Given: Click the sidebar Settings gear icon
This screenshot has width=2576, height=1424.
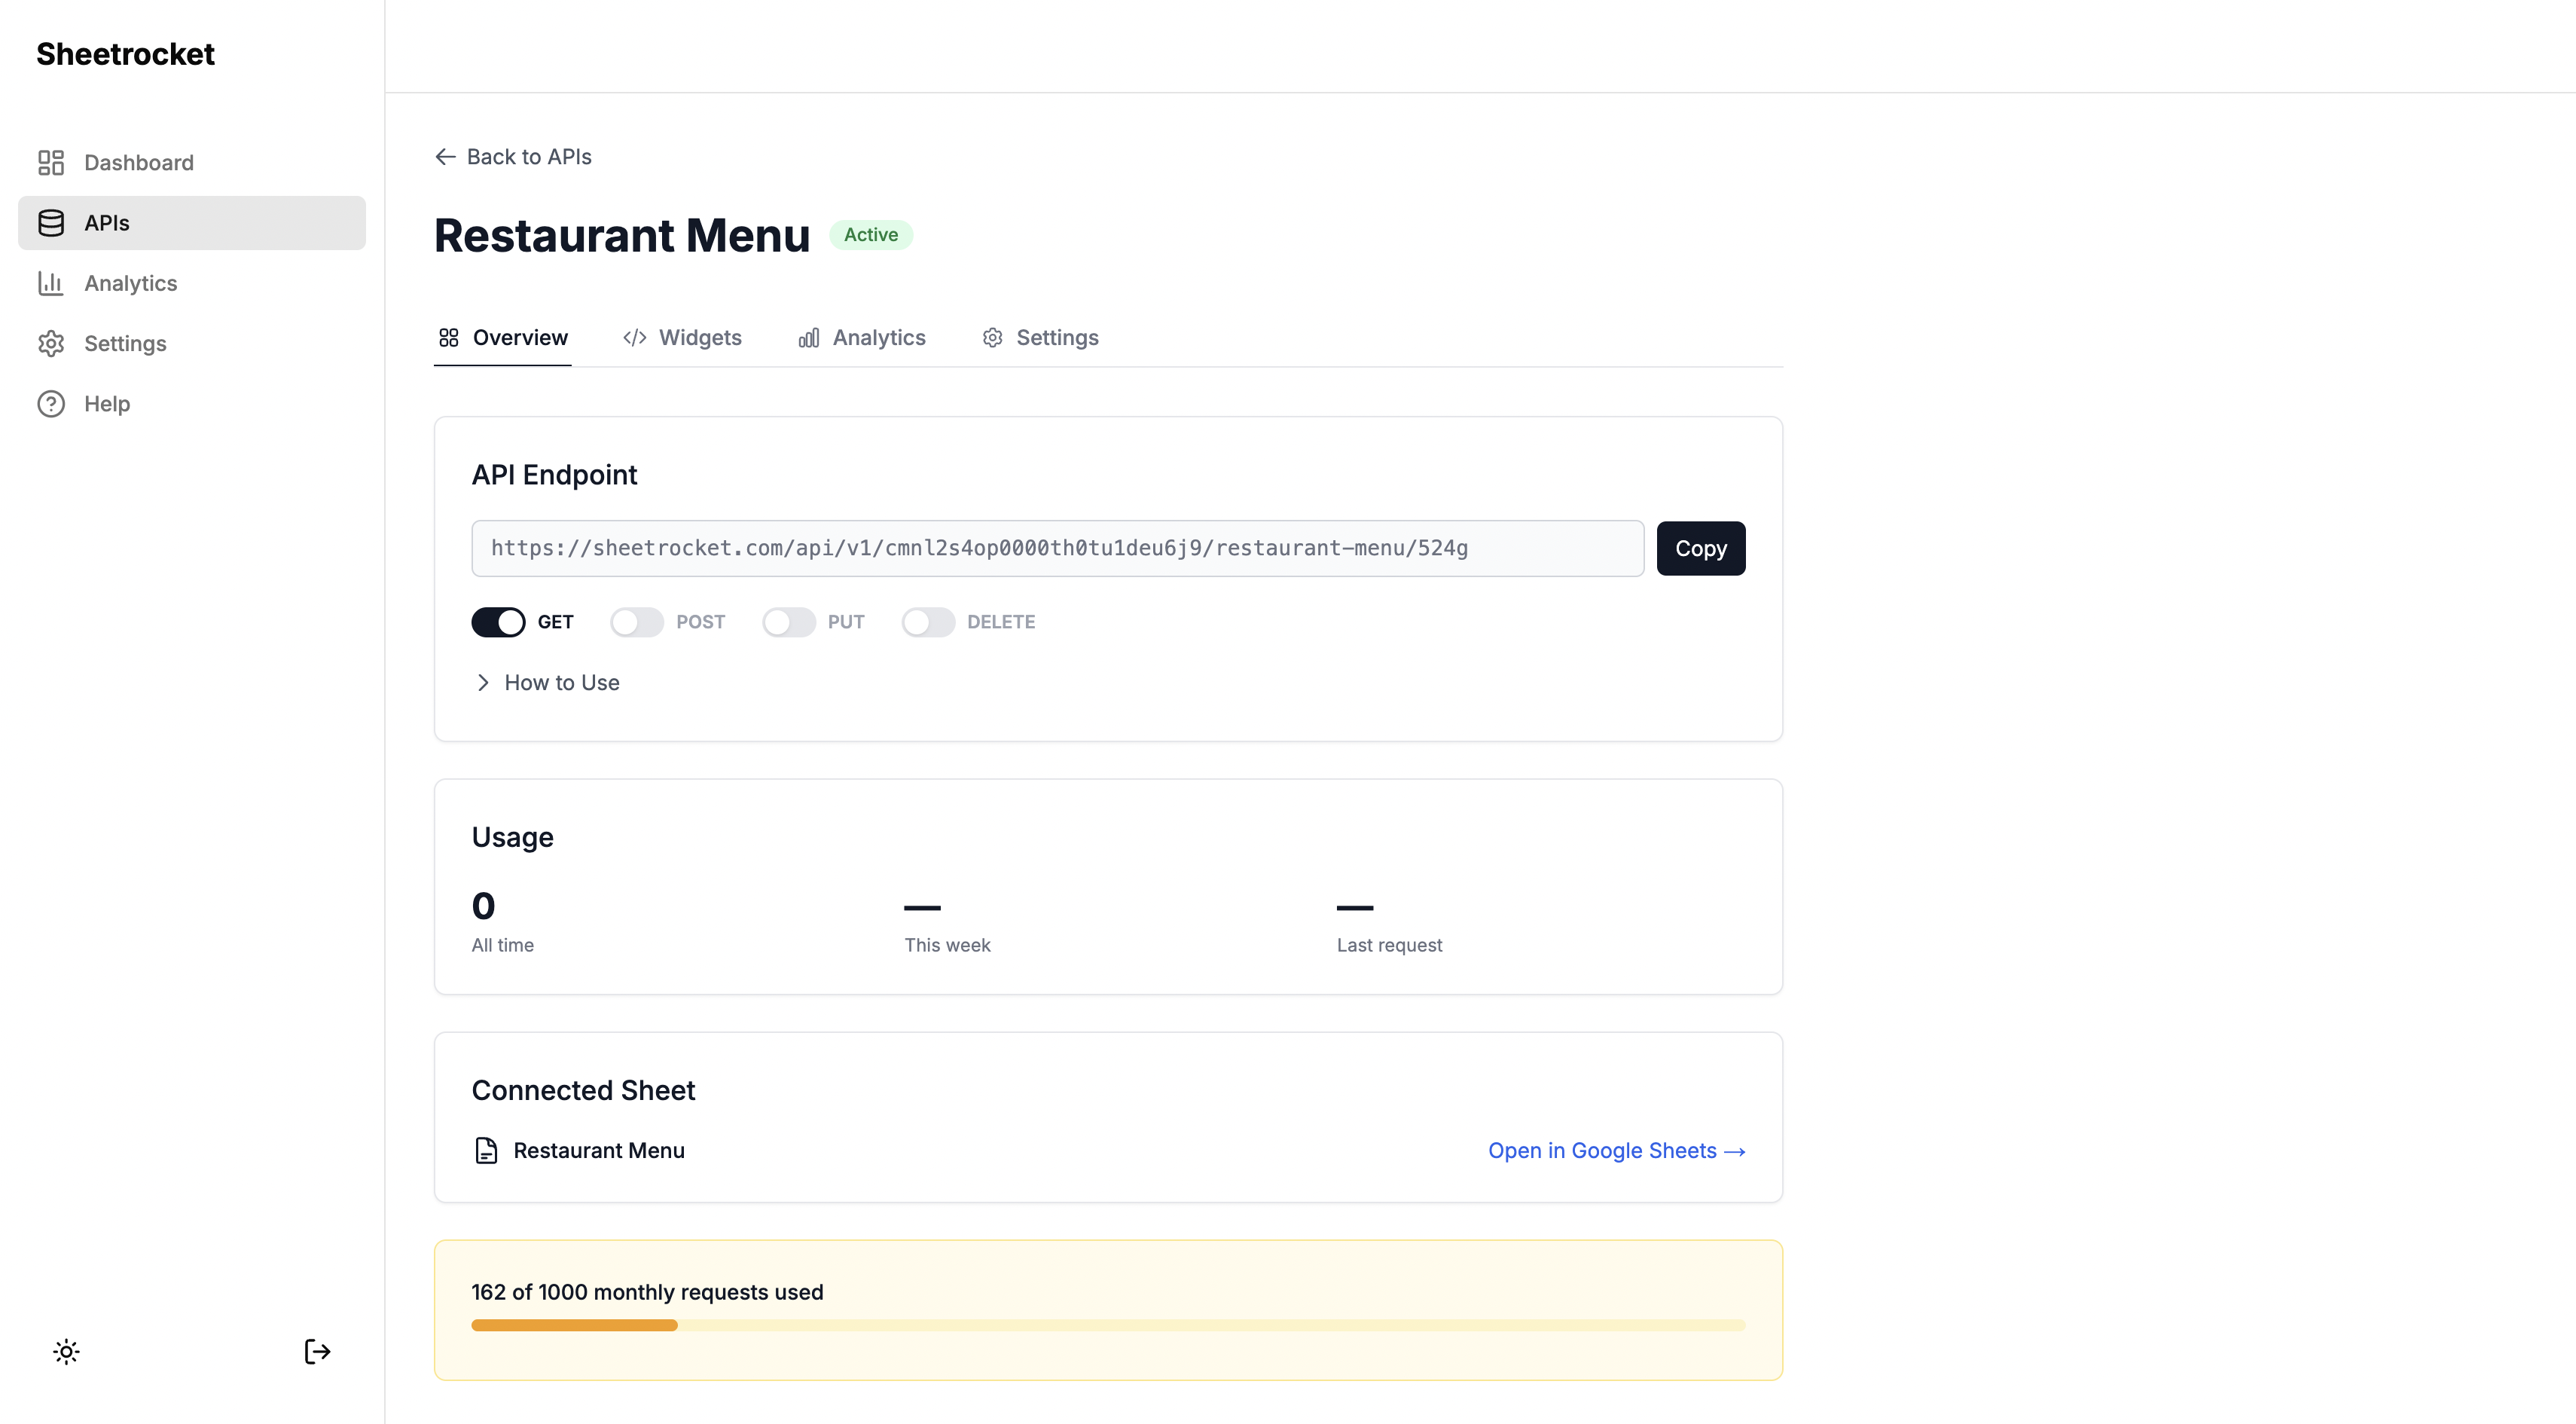Looking at the screenshot, I should tap(51, 343).
